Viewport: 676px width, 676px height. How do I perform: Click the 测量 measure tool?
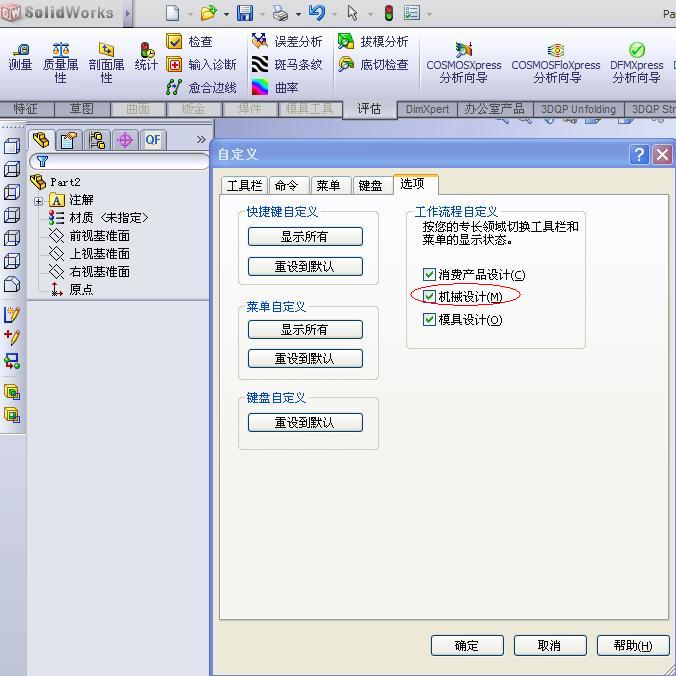(x=20, y=57)
